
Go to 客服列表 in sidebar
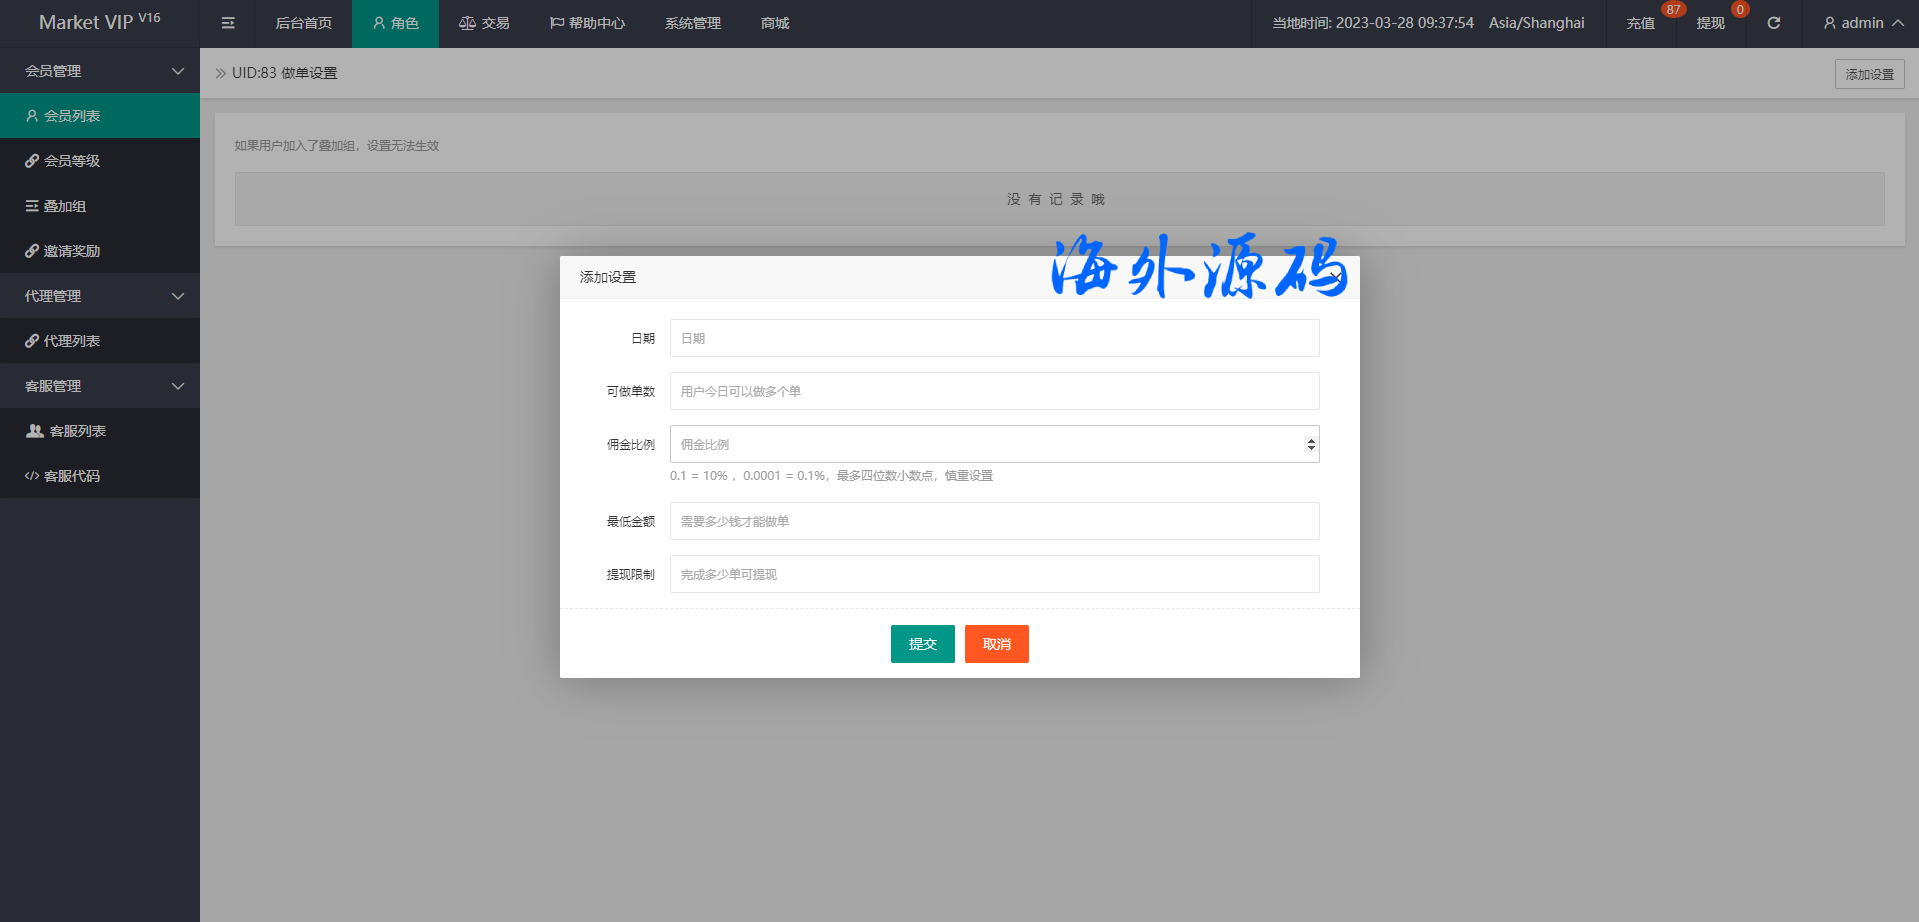tap(77, 431)
